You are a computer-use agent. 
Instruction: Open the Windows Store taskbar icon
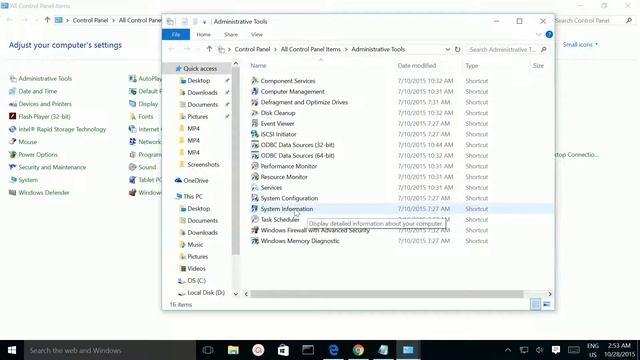(283, 350)
